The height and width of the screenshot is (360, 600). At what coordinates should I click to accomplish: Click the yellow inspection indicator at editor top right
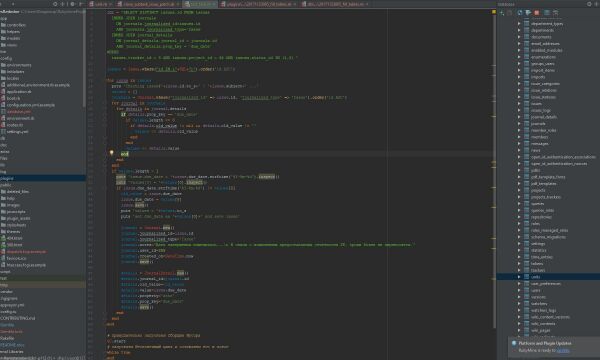(x=494, y=12)
